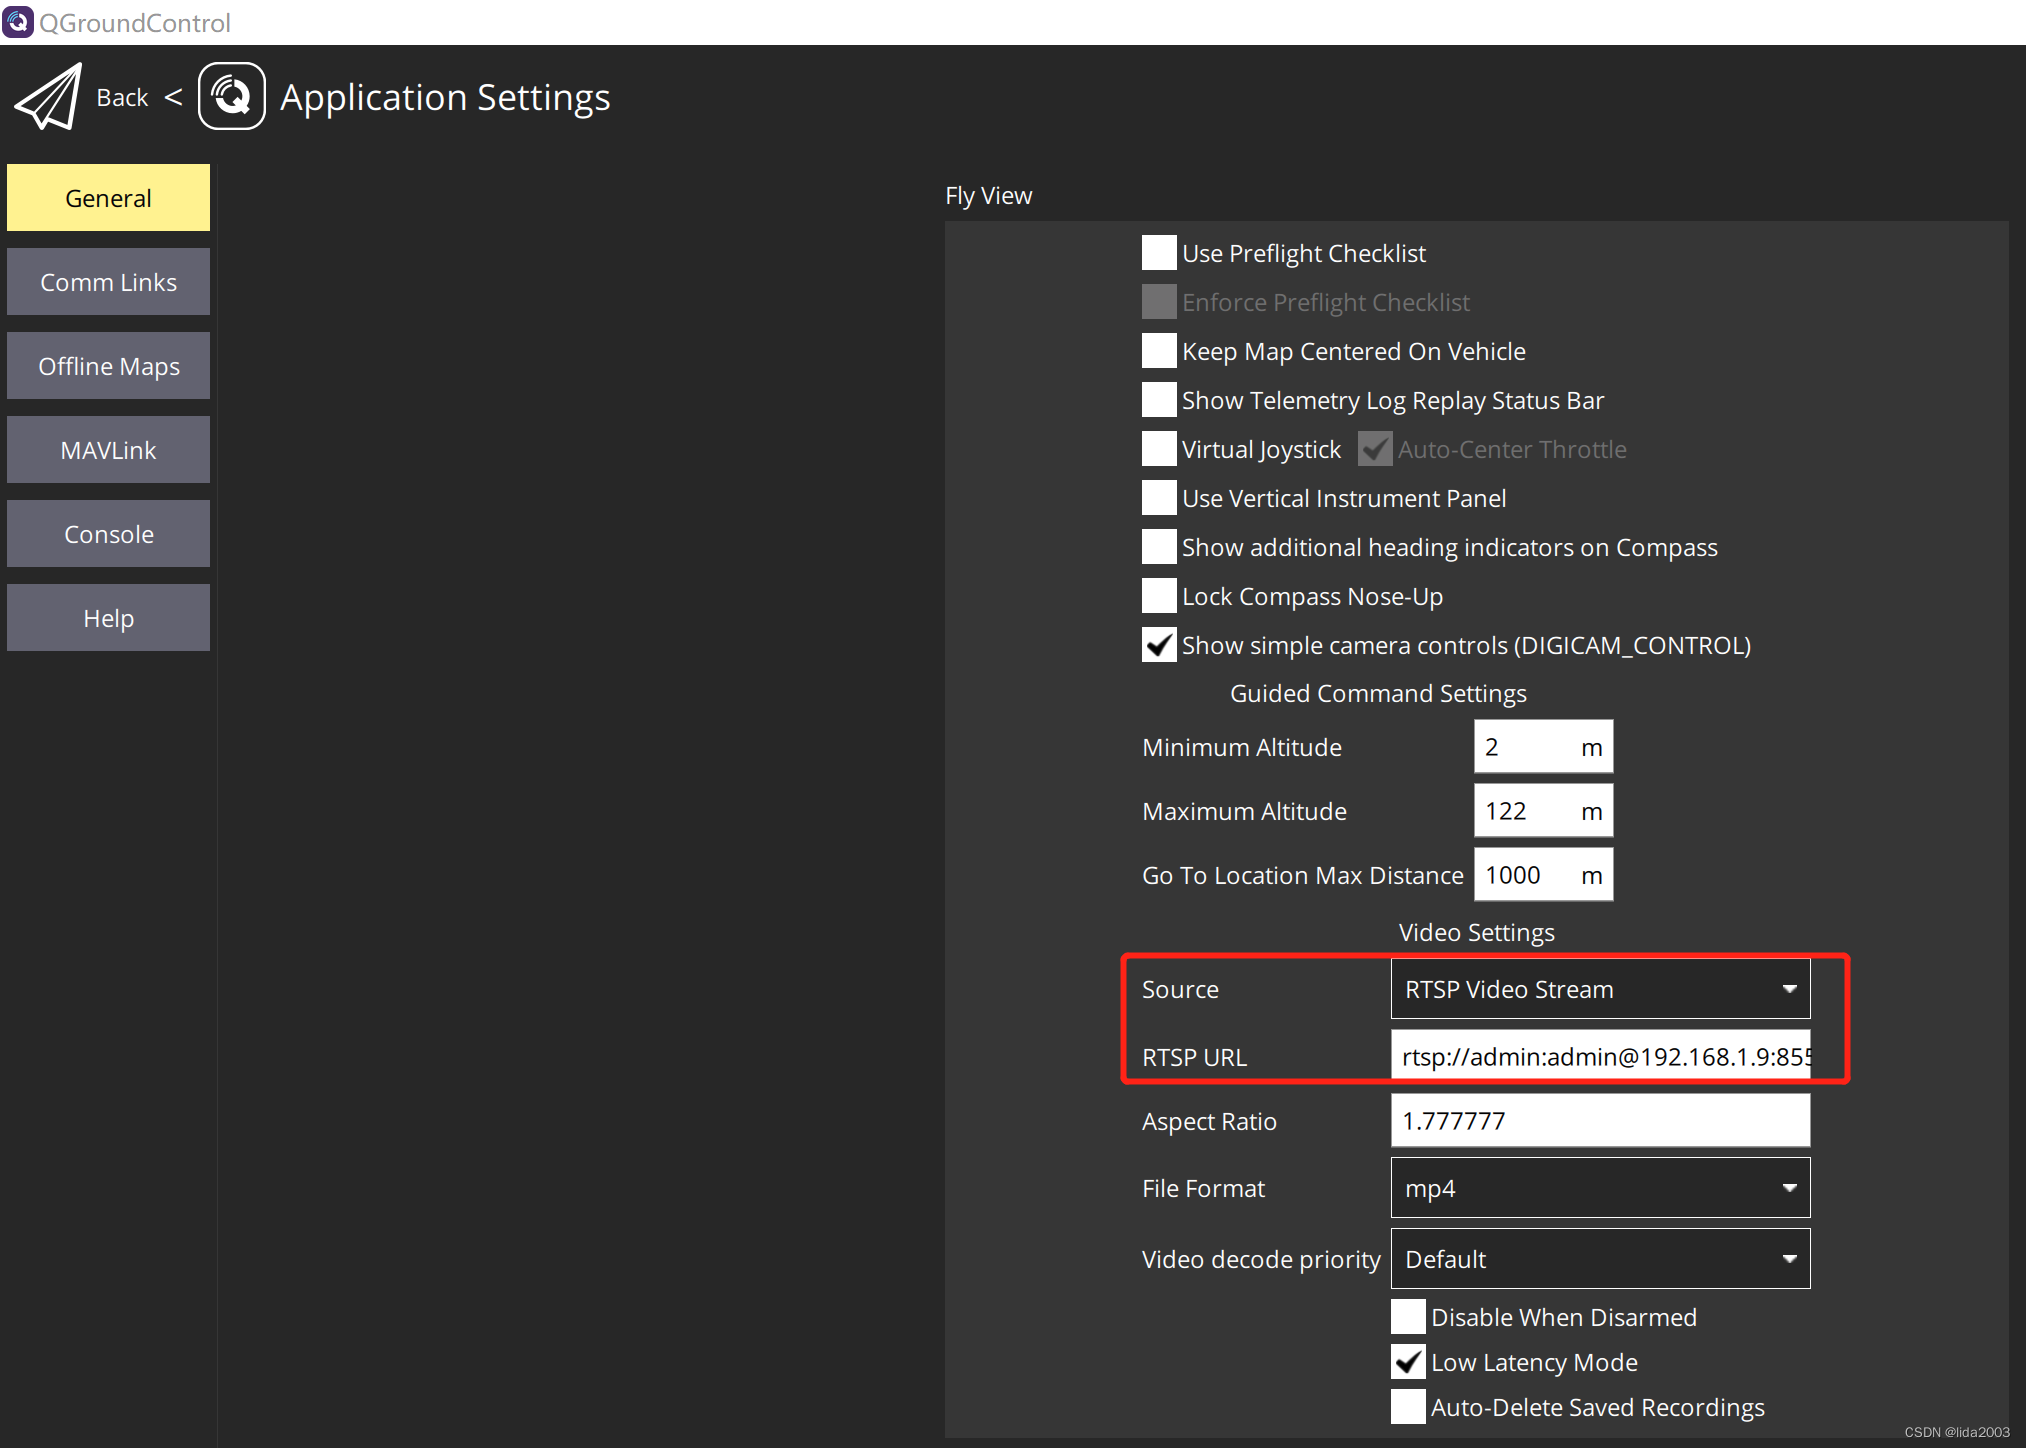Click the RTSP URL input field
The image size is (2026, 1448).
pyautogui.click(x=1600, y=1057)
